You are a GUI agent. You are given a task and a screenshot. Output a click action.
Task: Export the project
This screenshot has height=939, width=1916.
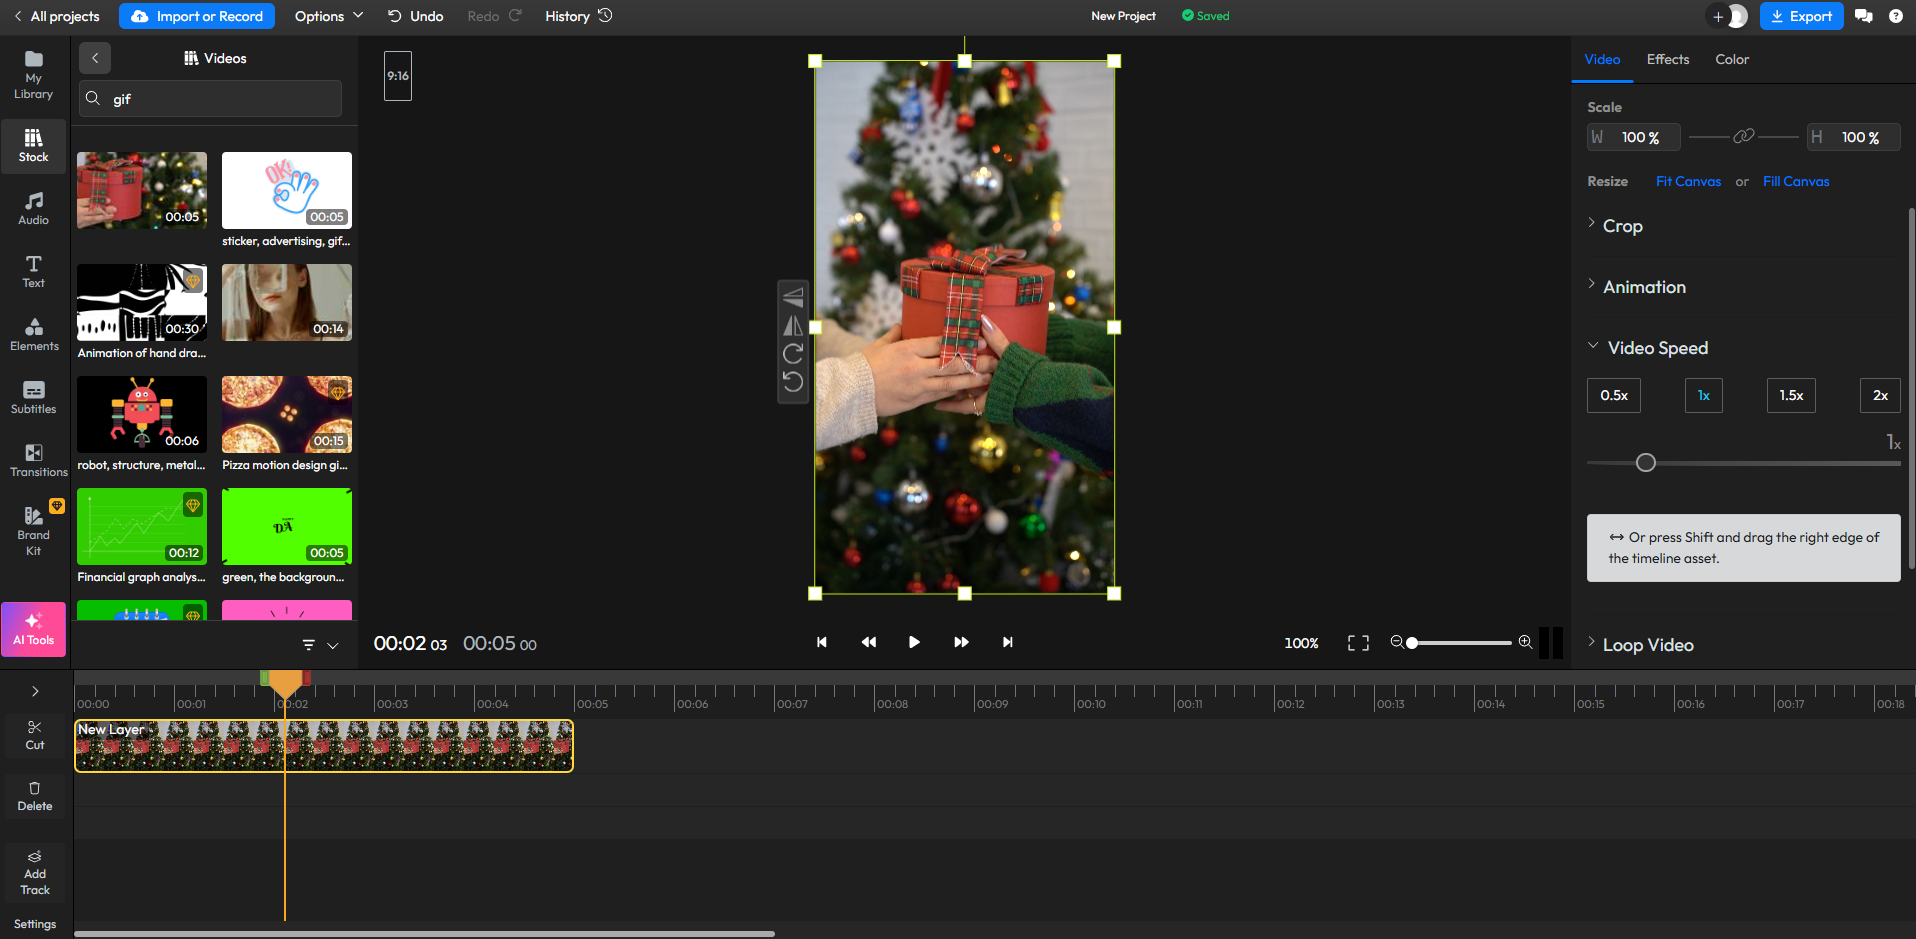click(1801, 16)
